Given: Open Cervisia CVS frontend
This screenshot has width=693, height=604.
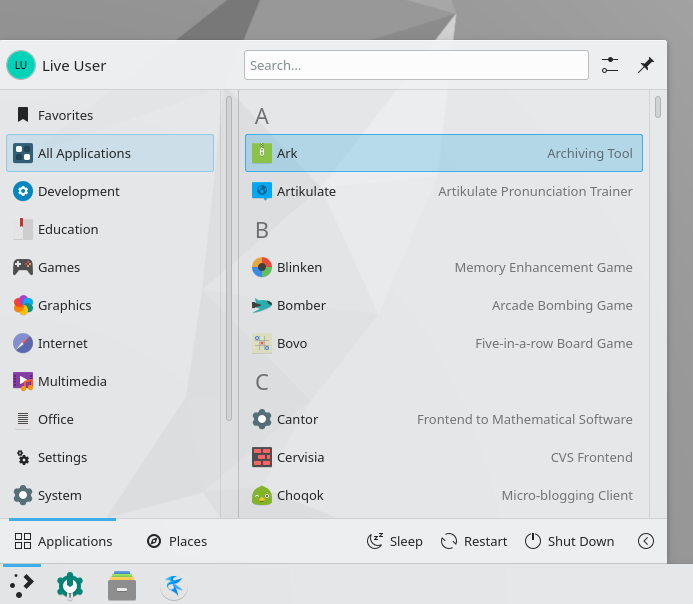Looking at the screenshot, I should pyautogui.click(x=444, y=457).
